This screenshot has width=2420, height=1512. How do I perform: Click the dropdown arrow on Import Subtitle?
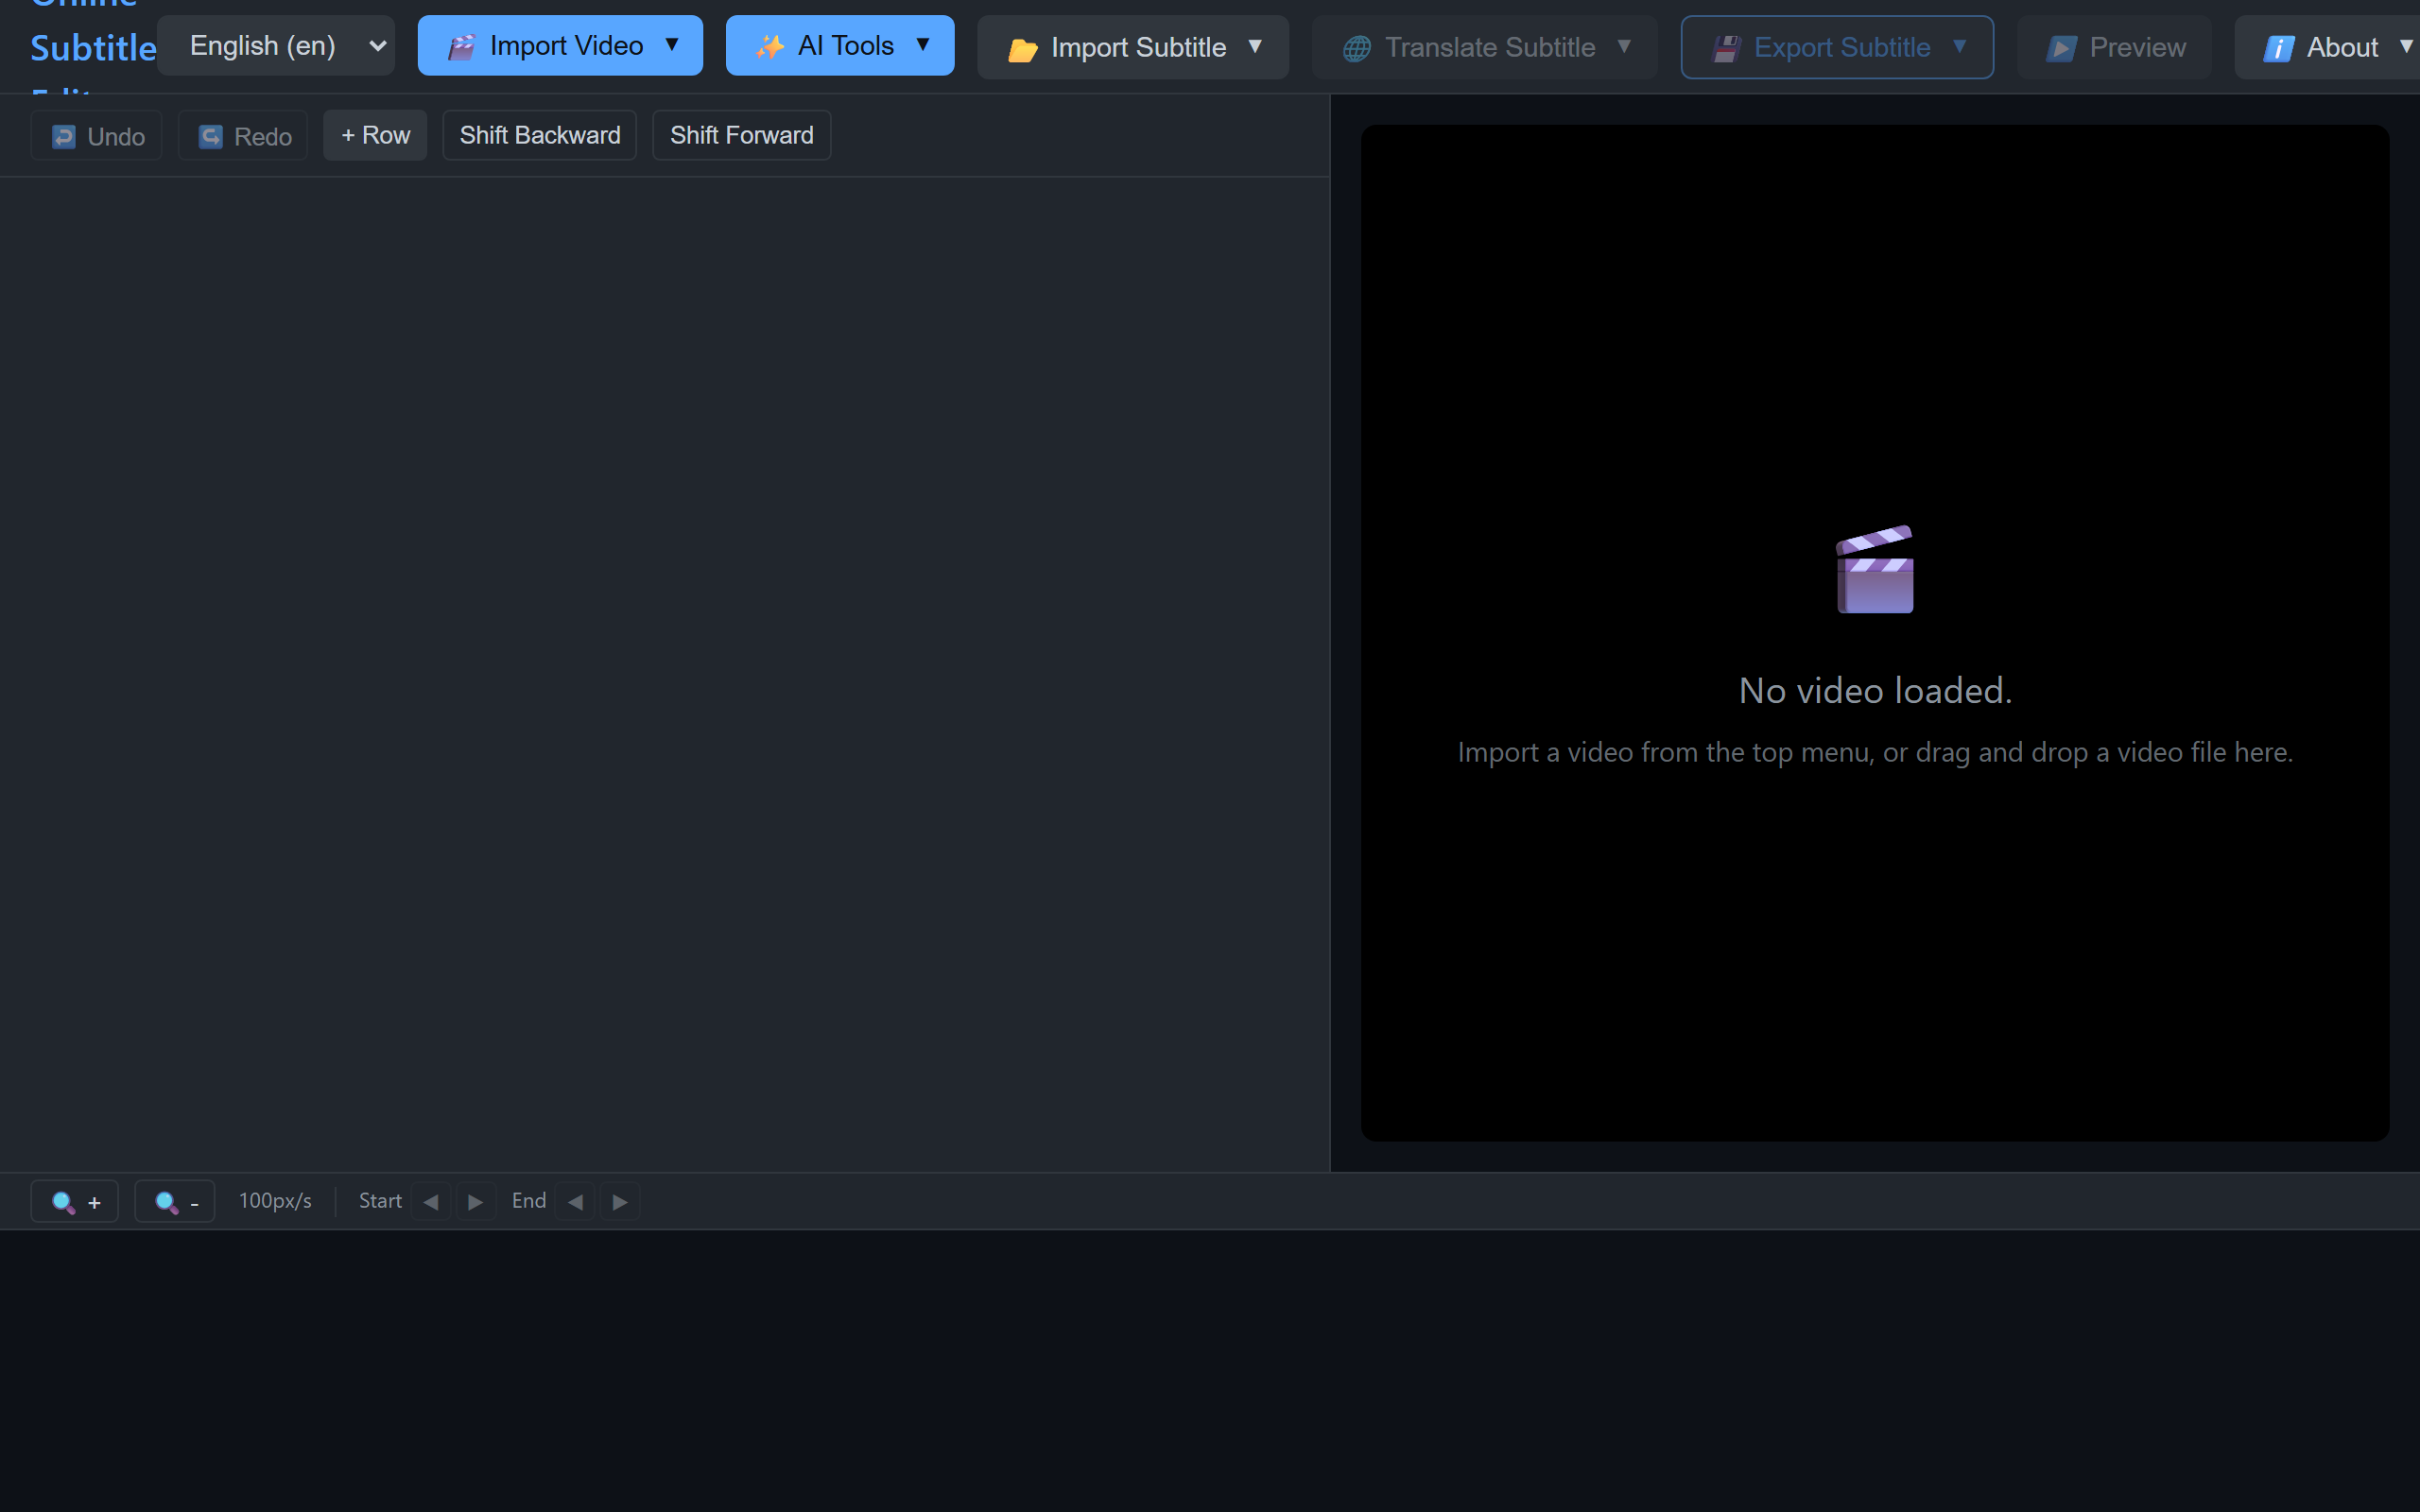pos(1255,47)
